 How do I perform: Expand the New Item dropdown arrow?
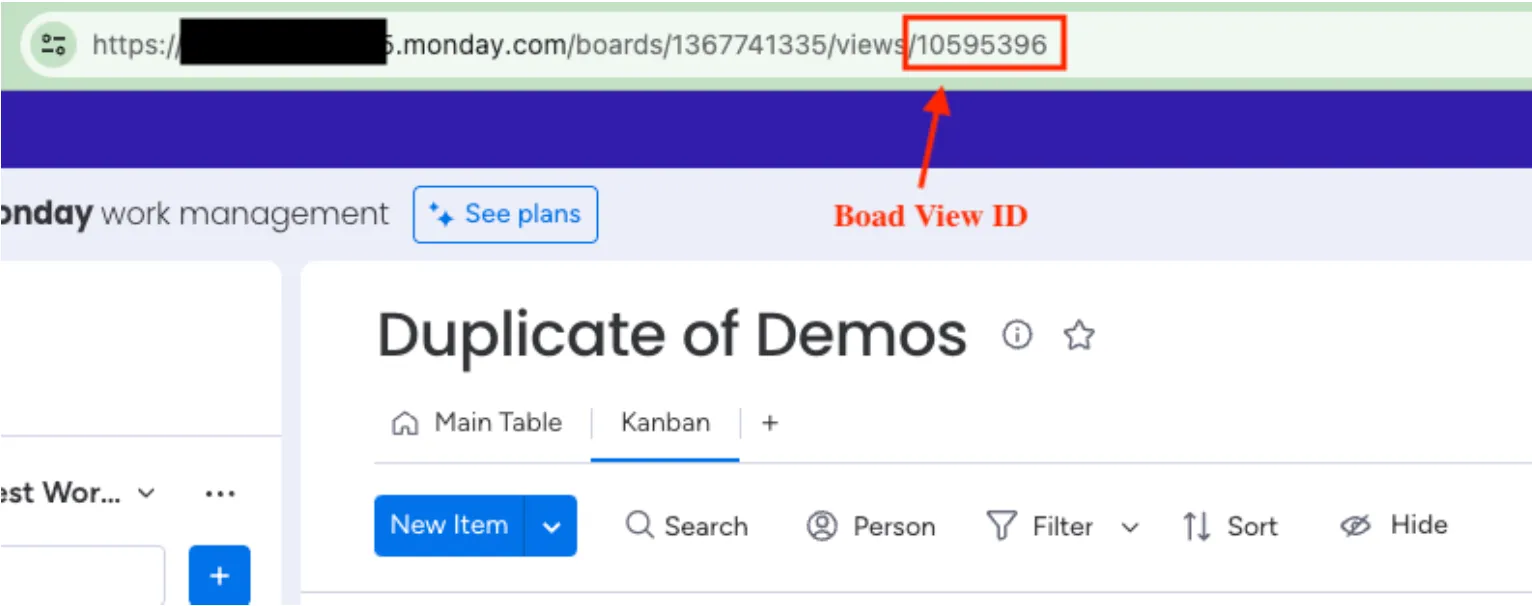click(x=551, y=526)
